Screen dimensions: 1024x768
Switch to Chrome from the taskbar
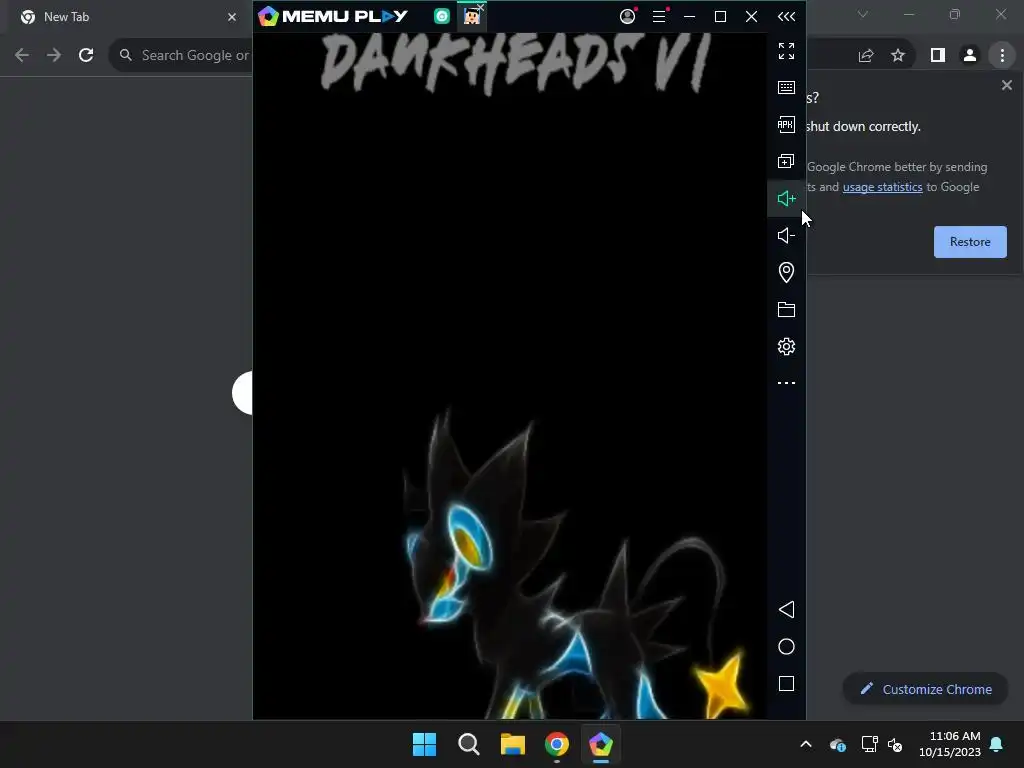tap(557, 744)
